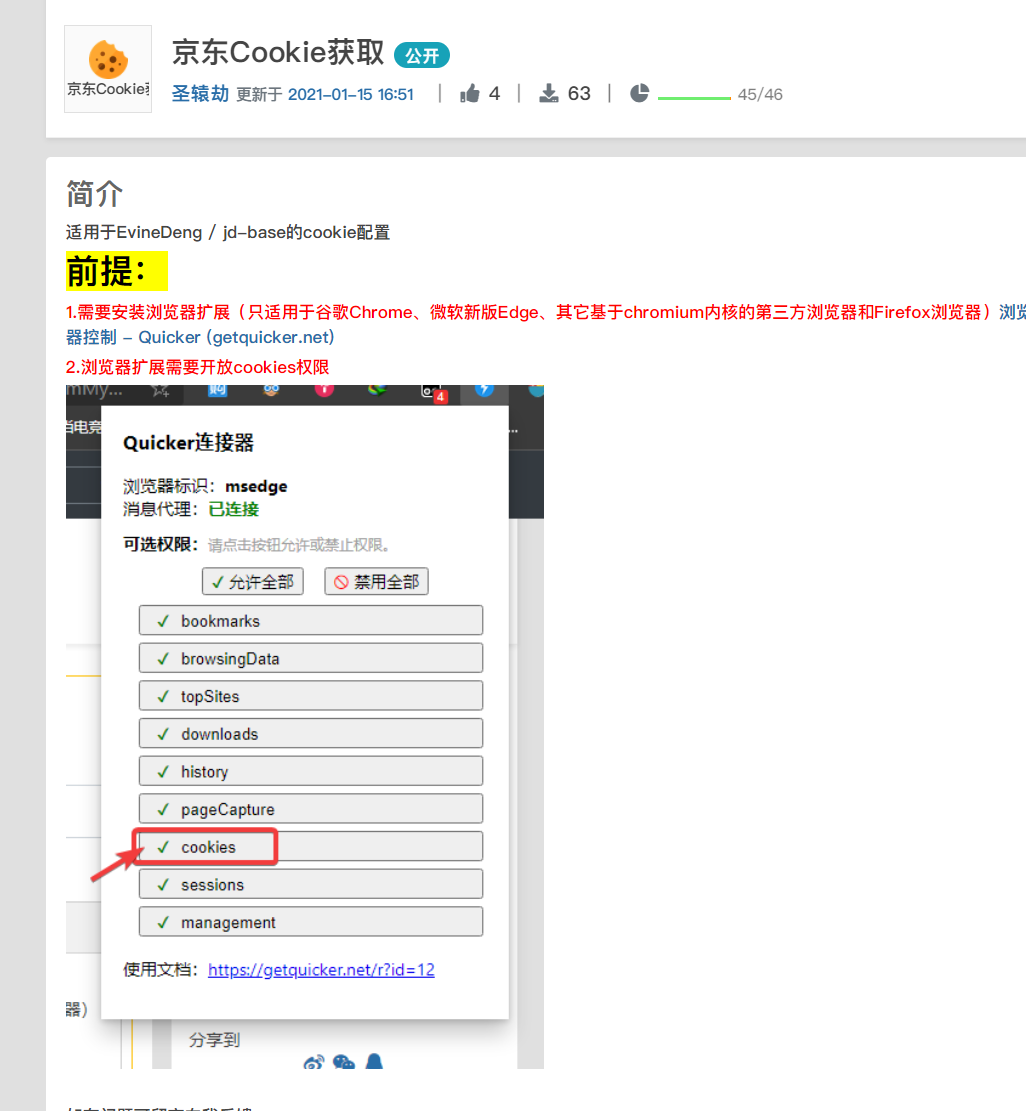Click 禁用全部 disable all button
The image size is (1026, 1111).
coord(376,582)
